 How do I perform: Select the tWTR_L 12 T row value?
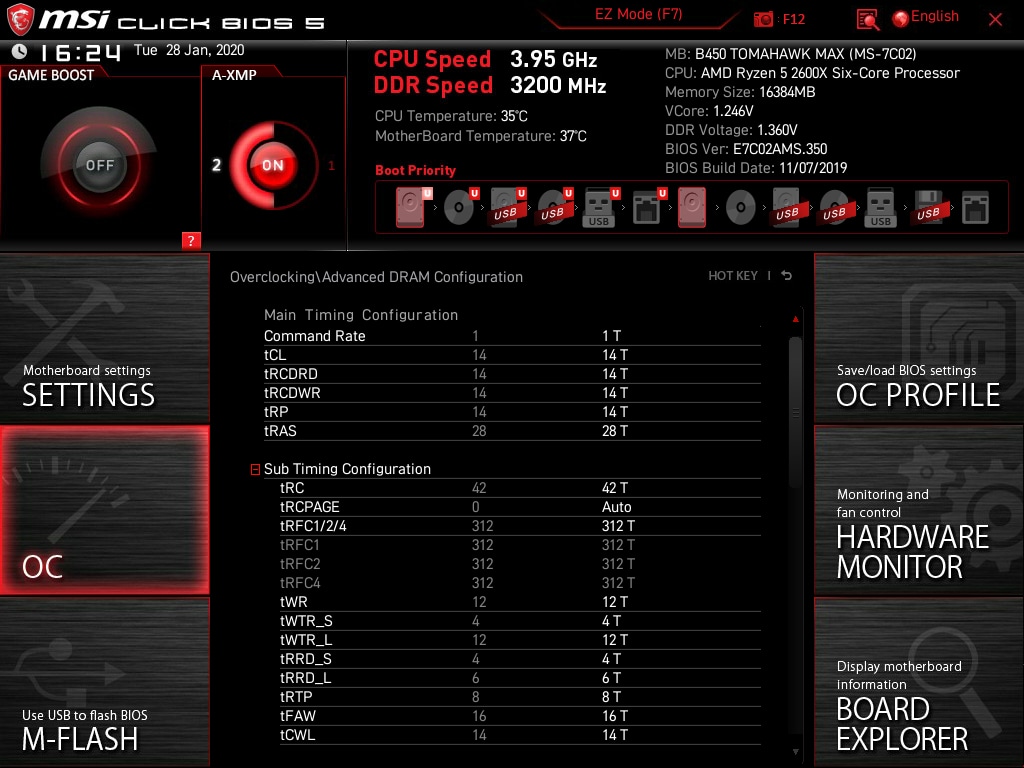(615, 639)
